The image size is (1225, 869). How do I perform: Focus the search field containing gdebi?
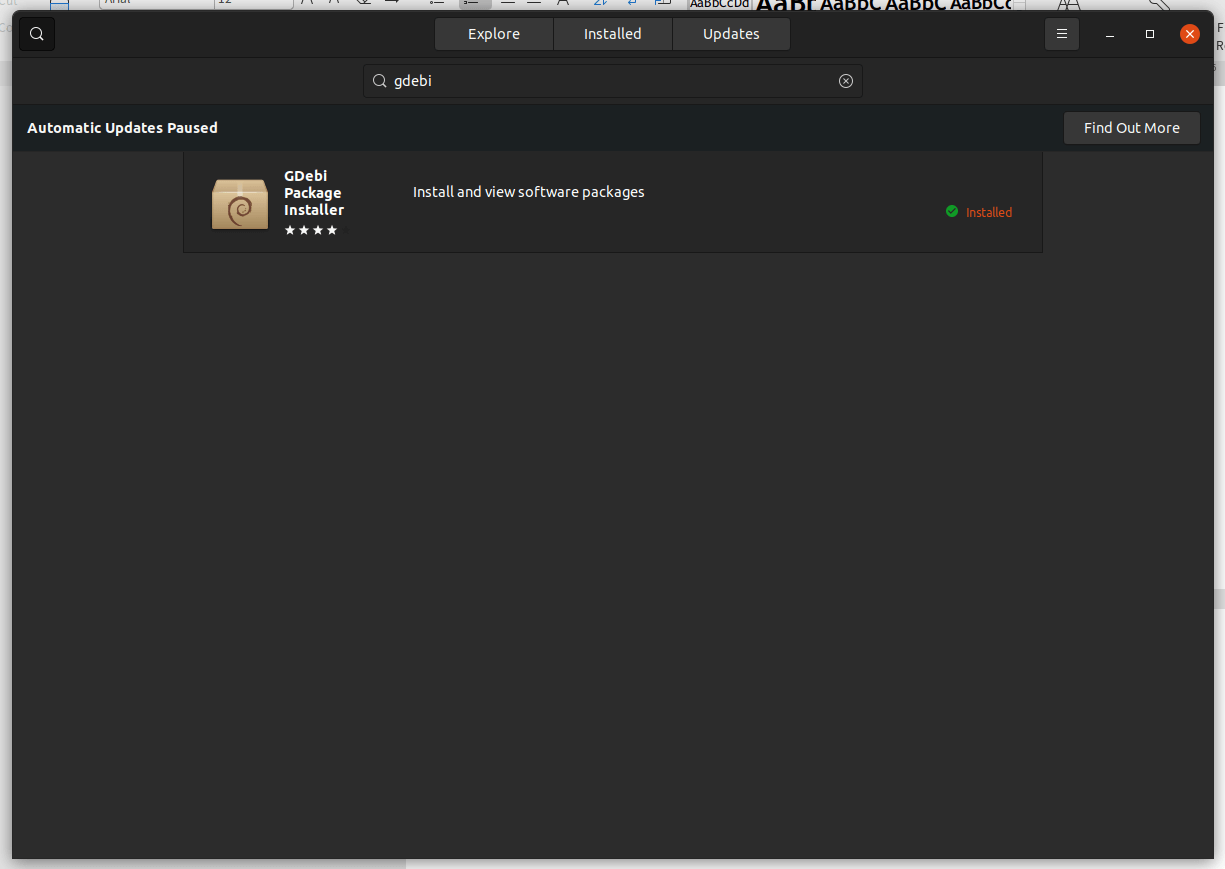coord(613,81)
